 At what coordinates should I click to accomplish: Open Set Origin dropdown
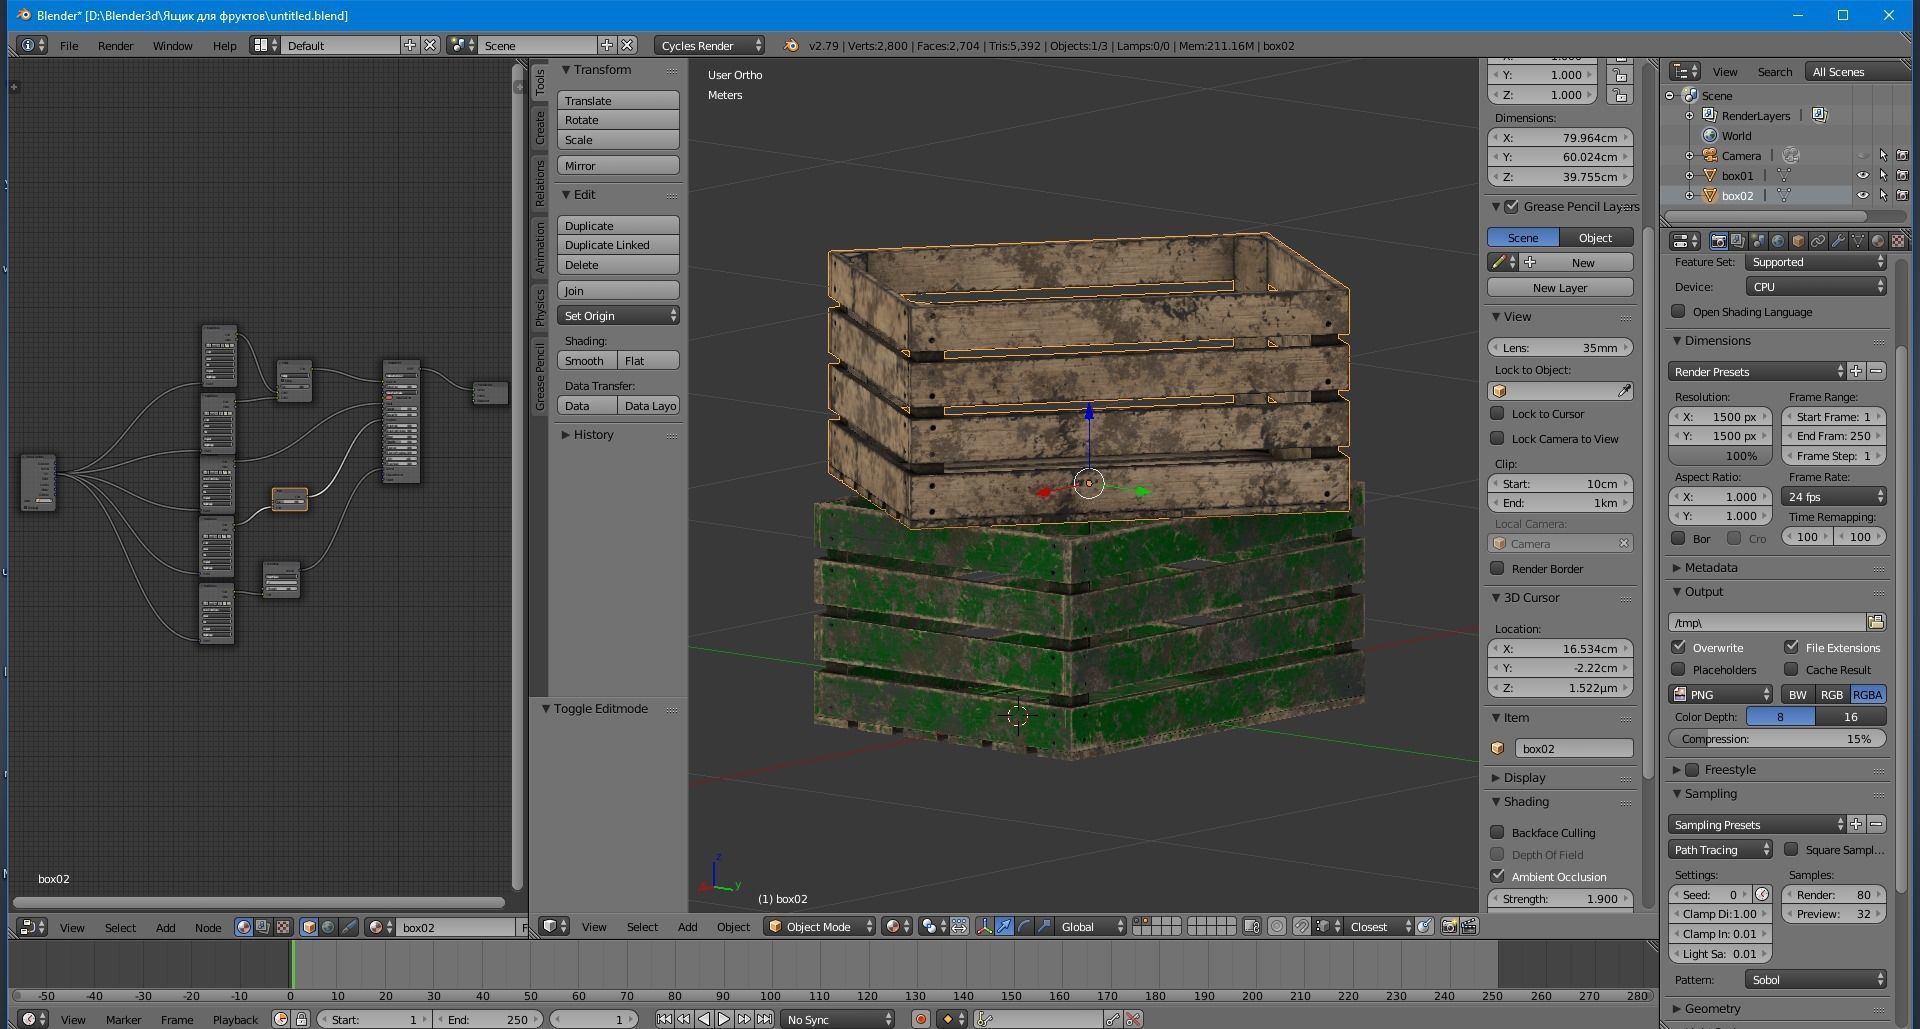coord(618,316)
